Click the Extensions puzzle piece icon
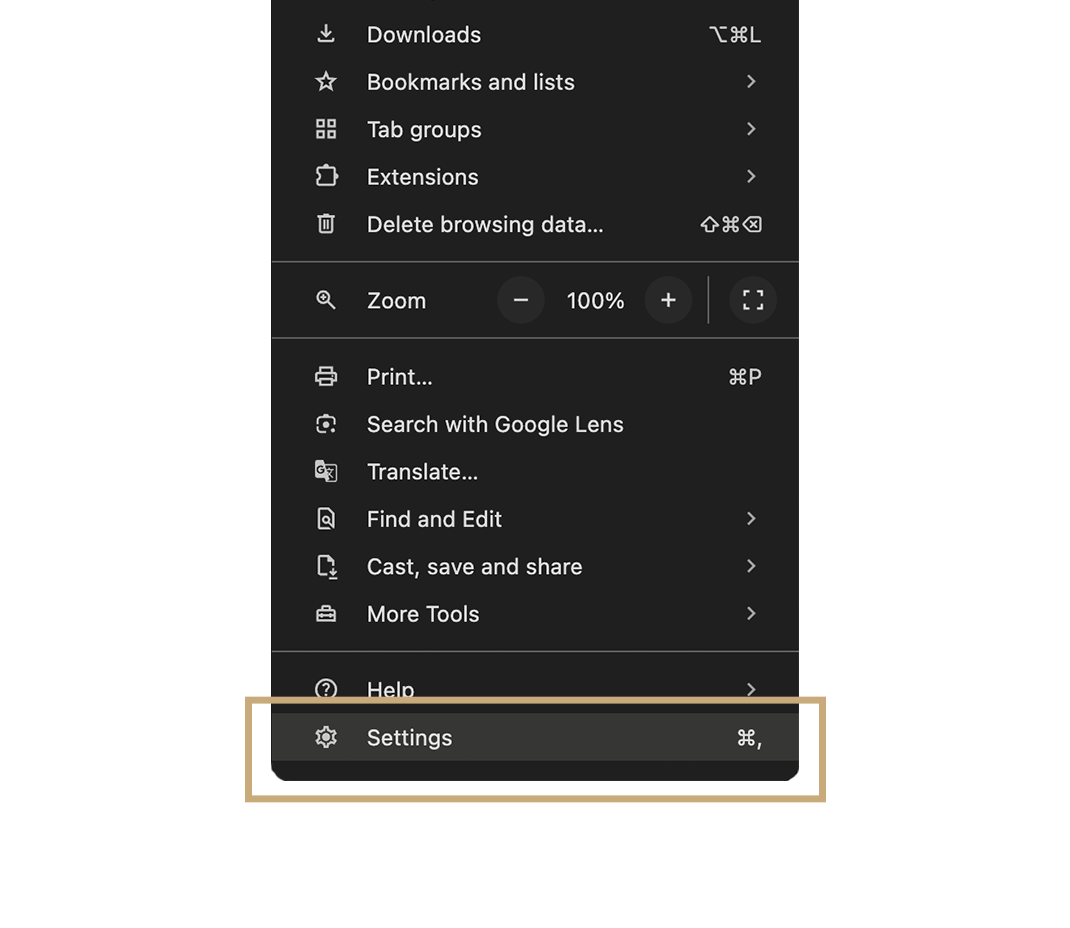 (x=326, y=176)
